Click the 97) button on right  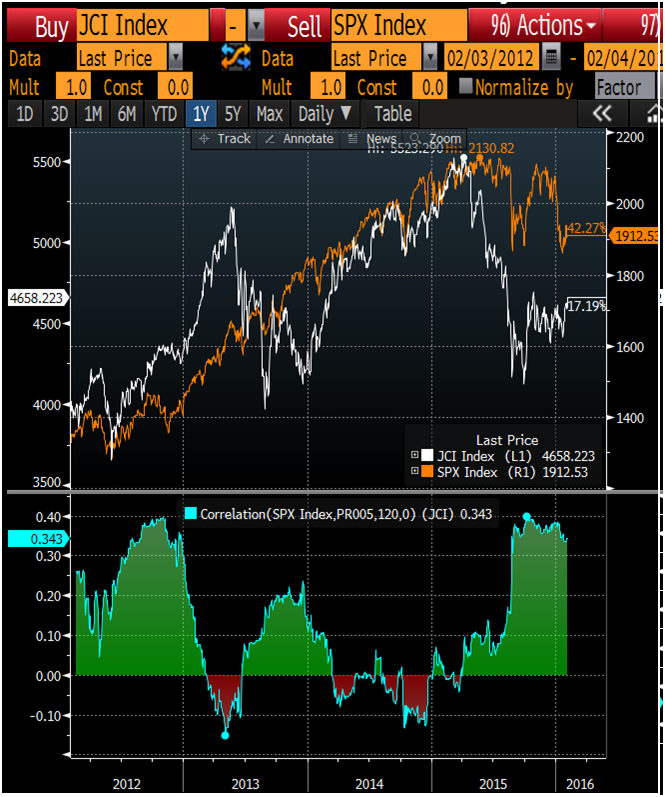[632, 25]
